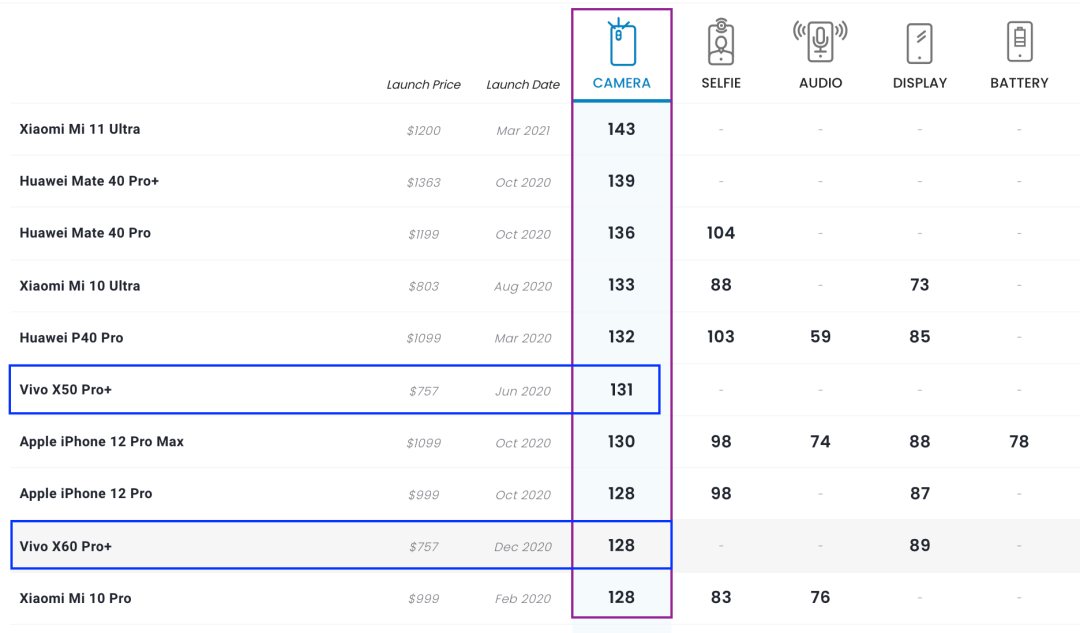Open the Apple iPhone 12 Pro Max entry
This screenshot has height=633, width=1080.
click(102, 441)
